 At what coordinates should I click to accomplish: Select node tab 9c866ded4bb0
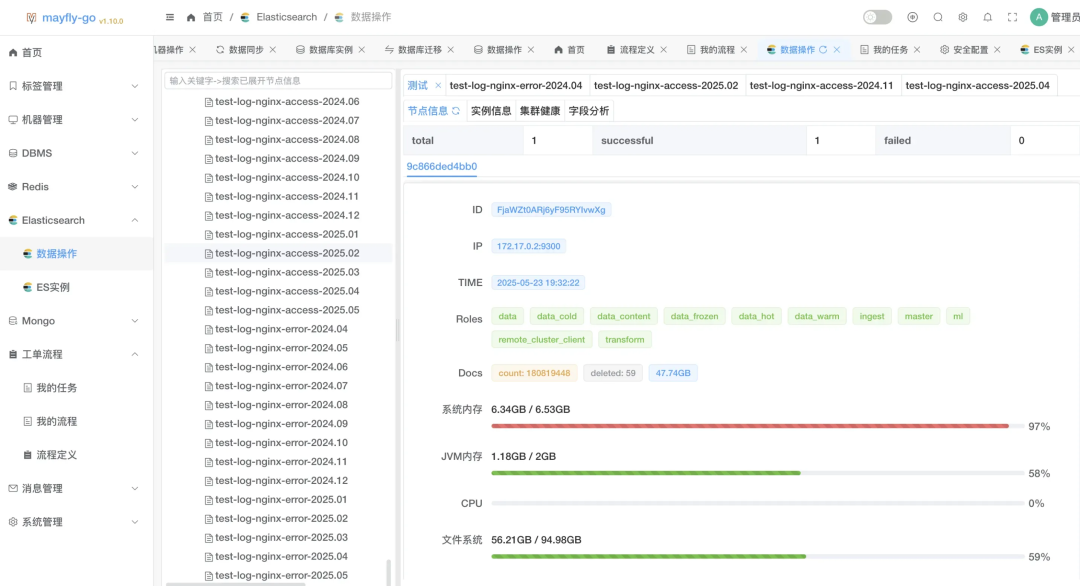pos(442,167)
